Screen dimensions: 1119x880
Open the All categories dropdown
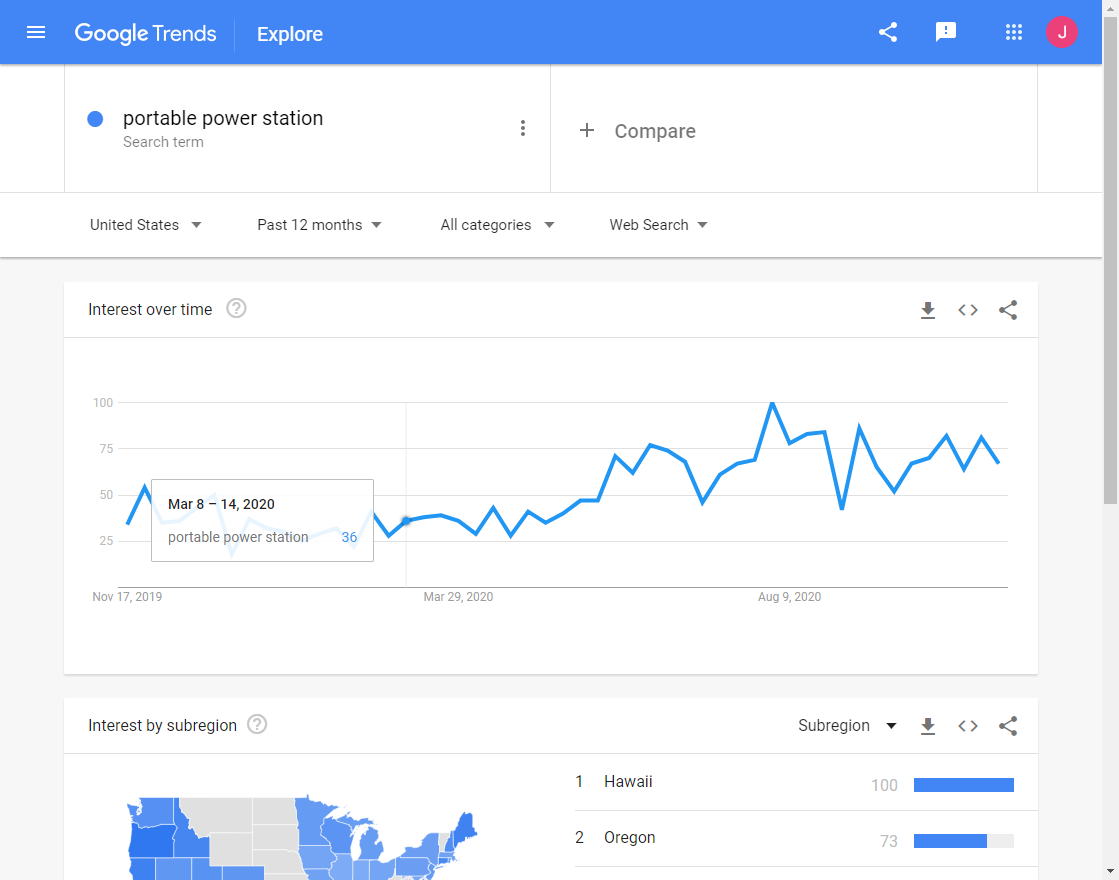496,225
